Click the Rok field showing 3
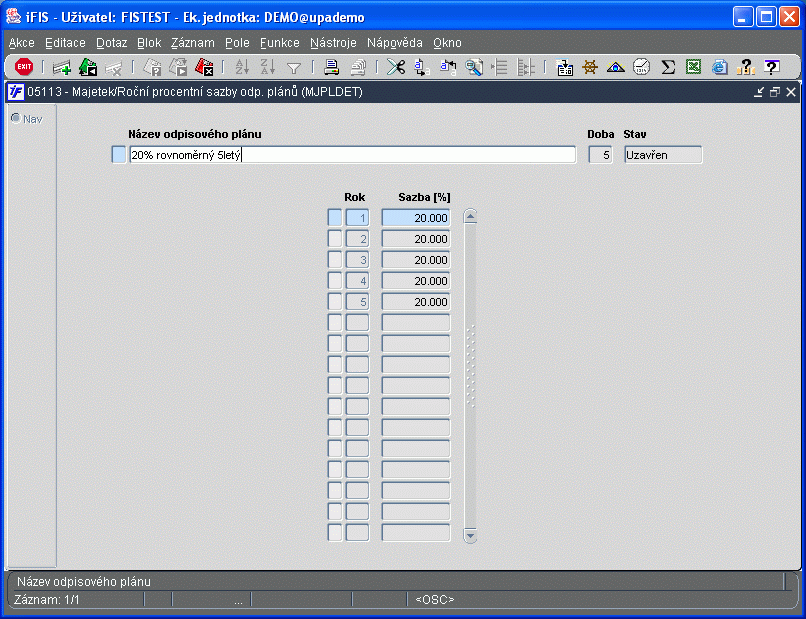Screen dimensions: 806x619 (x=357, y=260)
